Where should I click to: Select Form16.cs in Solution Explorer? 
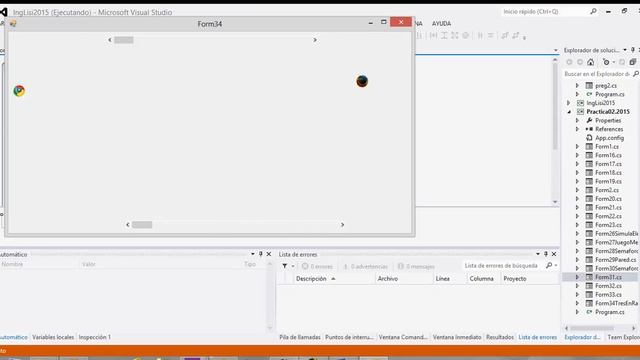point(608,155)
